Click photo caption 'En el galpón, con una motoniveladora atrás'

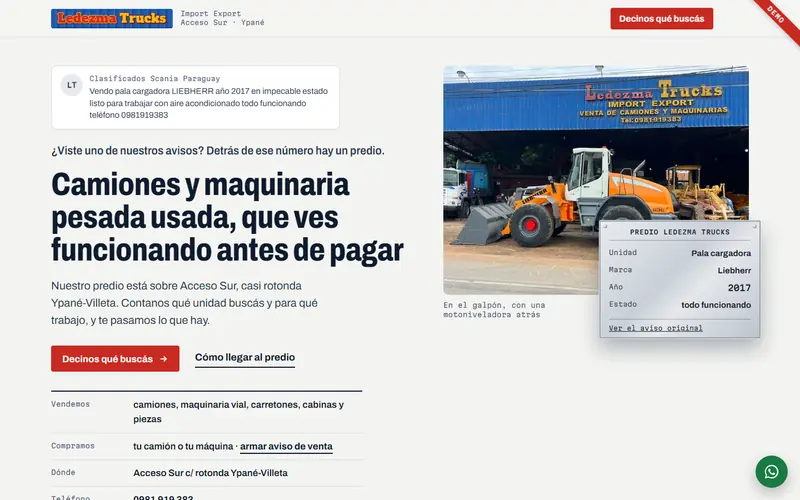(494, 310)
